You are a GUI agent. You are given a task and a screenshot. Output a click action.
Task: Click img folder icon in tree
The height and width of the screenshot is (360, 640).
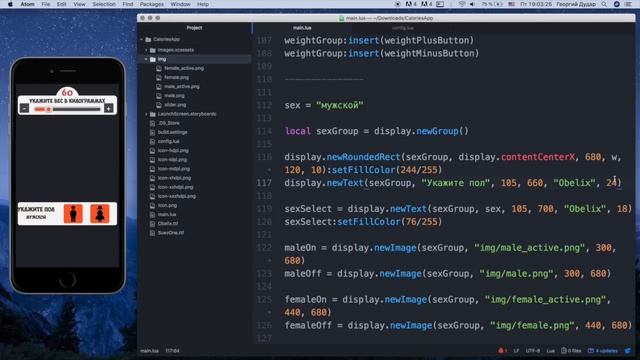tap(153, 59)
